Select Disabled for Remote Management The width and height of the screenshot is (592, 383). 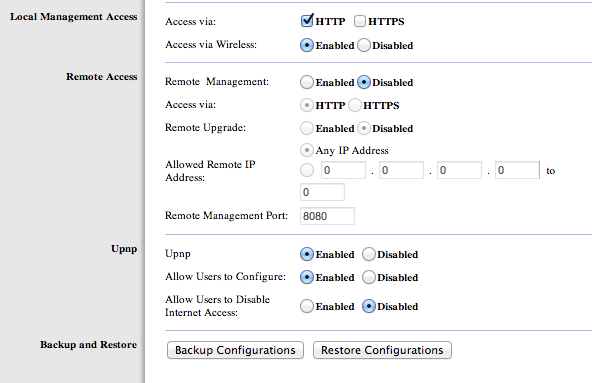(364, 82)
